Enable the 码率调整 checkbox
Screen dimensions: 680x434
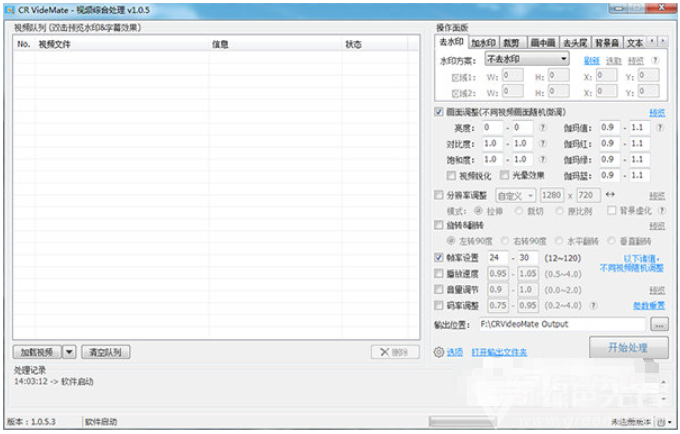[438, 306]
